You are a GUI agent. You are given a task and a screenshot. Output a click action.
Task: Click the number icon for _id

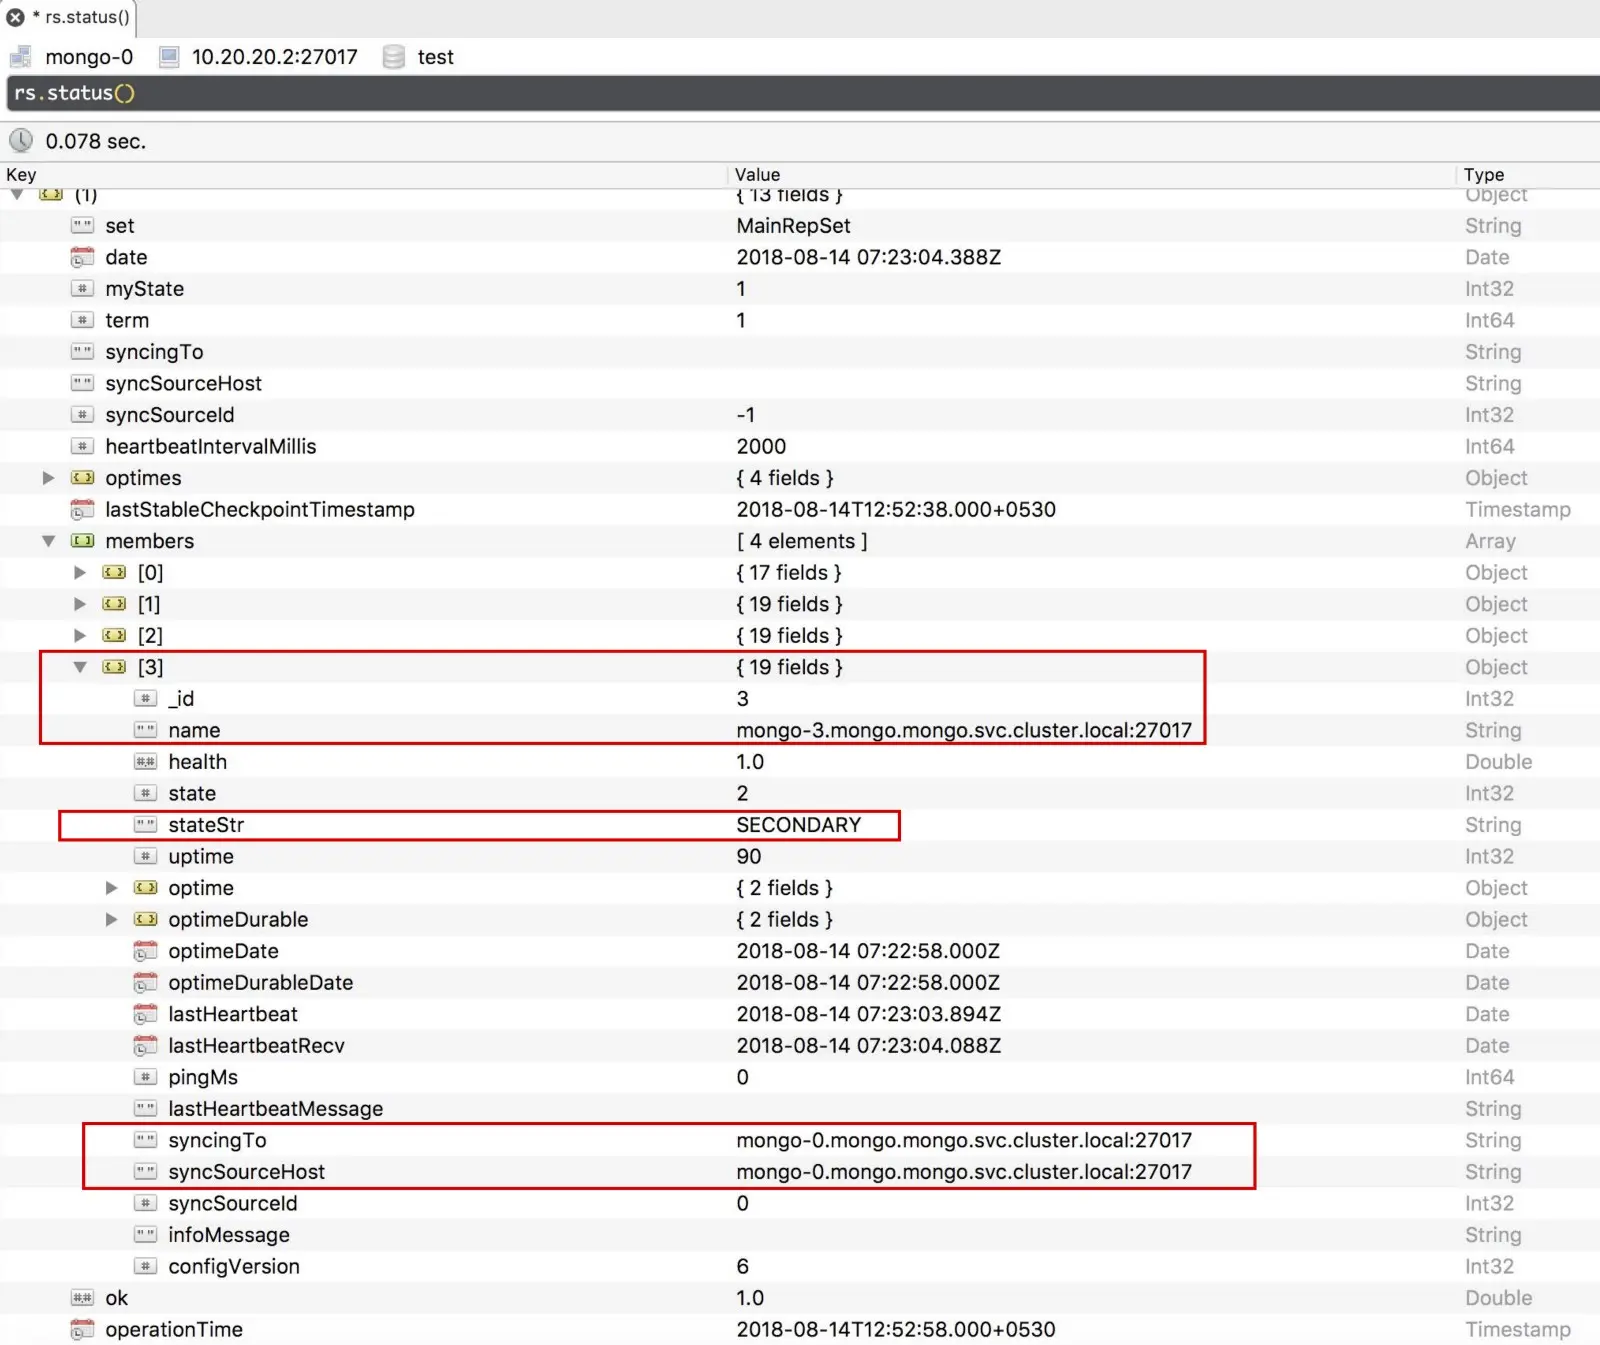click(145, 699)
